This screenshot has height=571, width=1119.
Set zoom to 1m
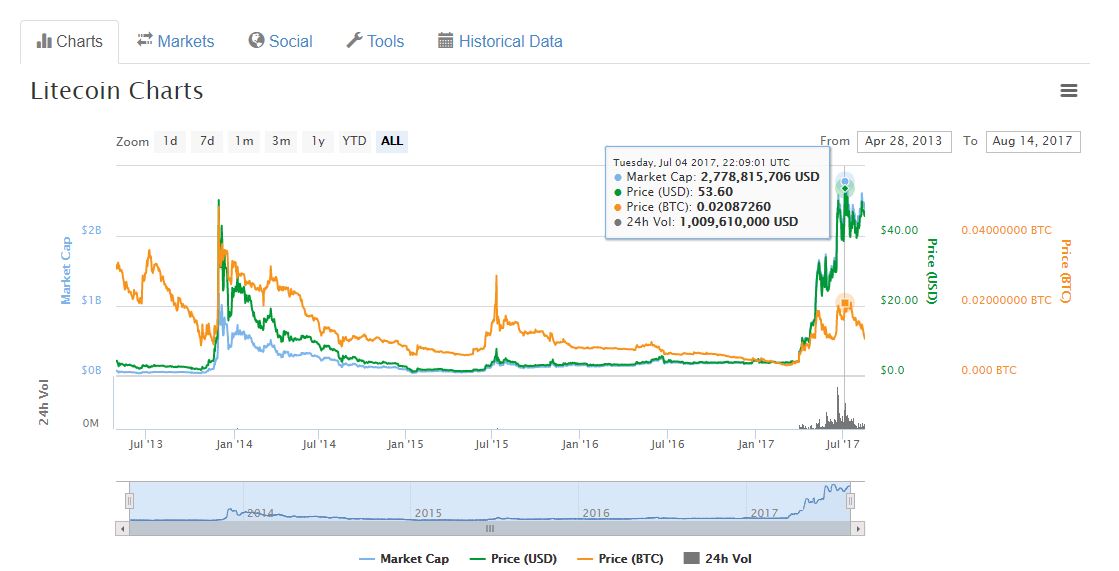click(245, 141)
